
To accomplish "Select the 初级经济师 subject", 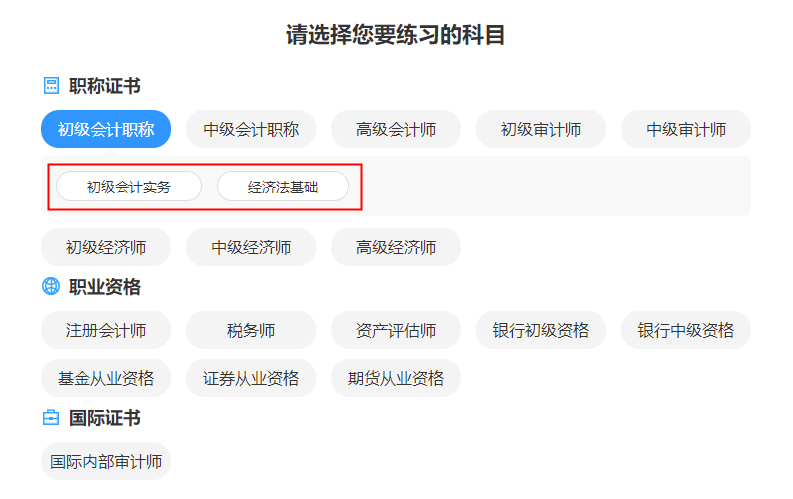I will 106,247.
